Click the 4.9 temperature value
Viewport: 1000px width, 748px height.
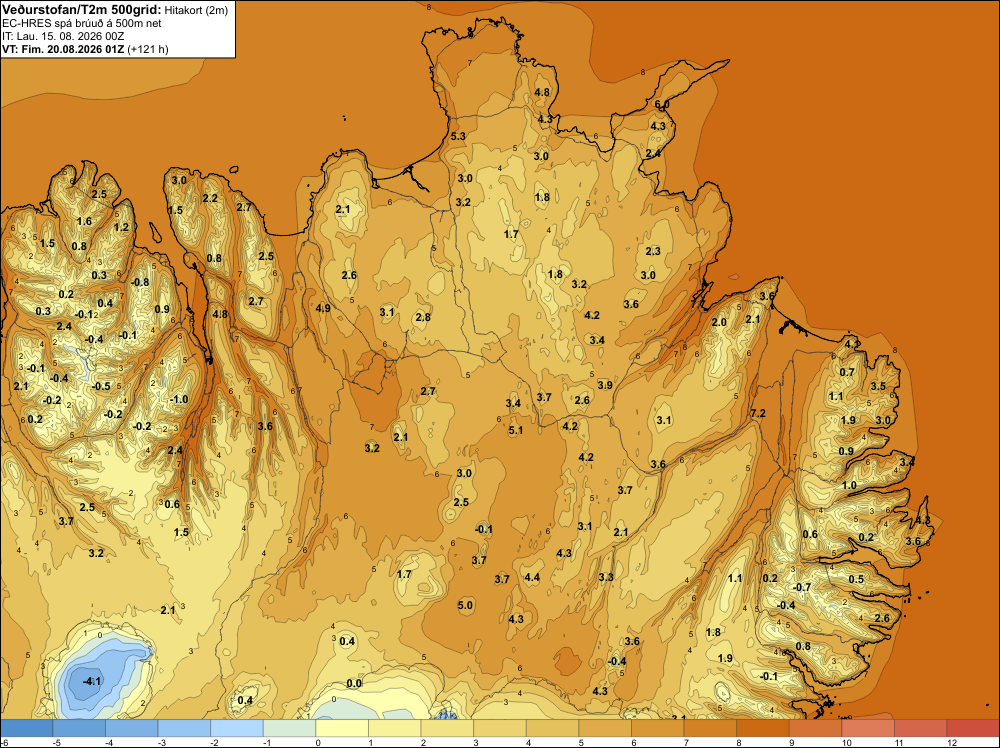(323, 308)
